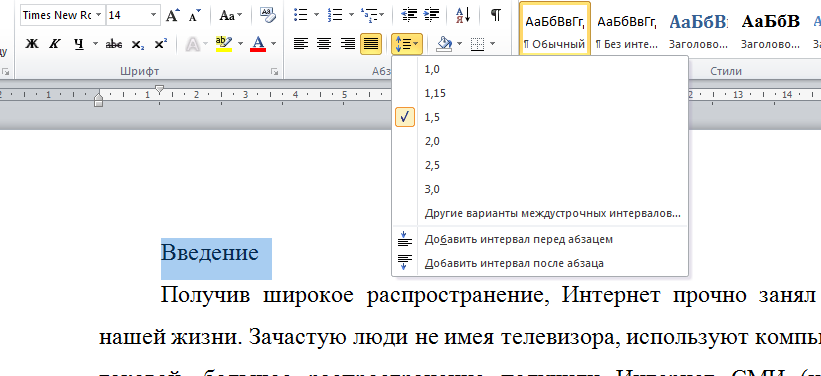
Task: Click the selected heading Введение
Action: tap(209, 253)
